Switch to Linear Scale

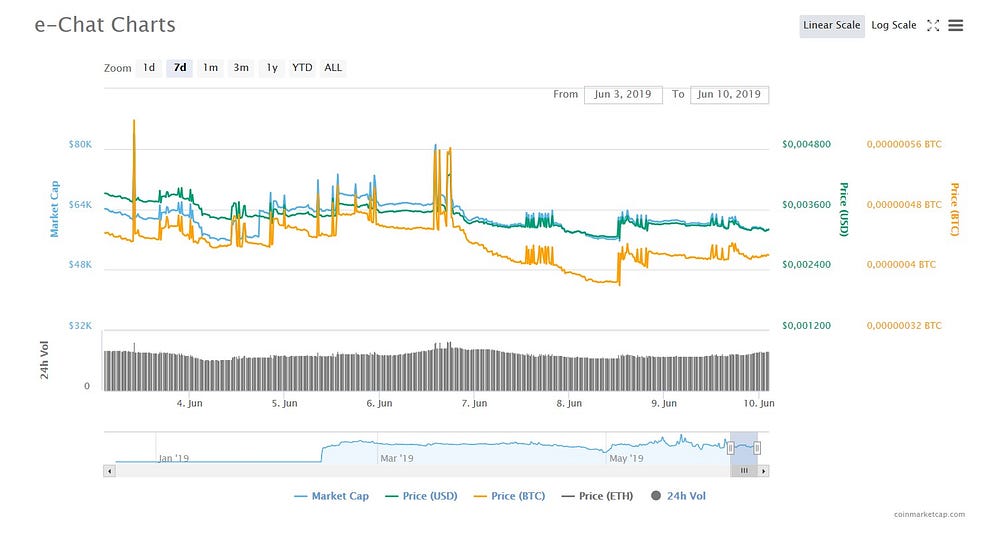coord(832,26)
